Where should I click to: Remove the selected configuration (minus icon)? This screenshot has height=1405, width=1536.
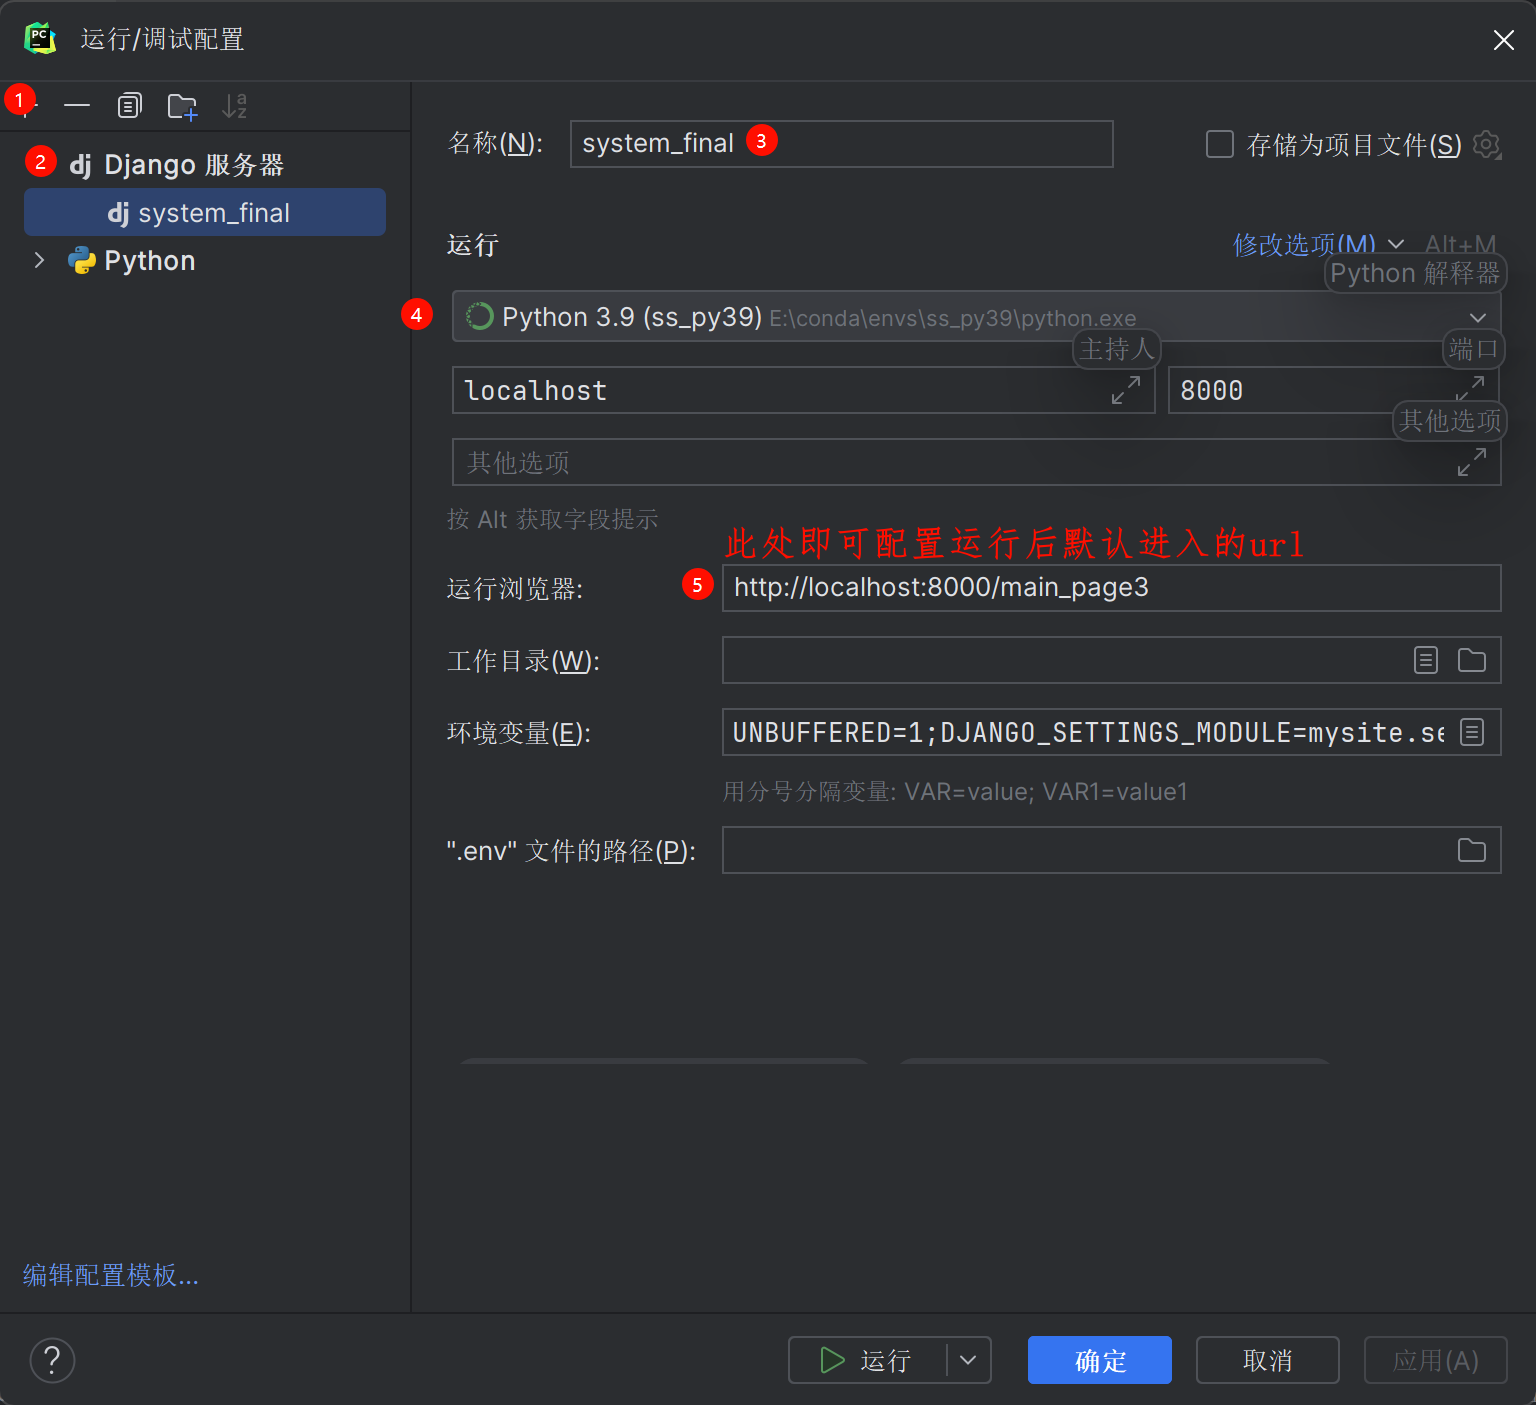77,105
